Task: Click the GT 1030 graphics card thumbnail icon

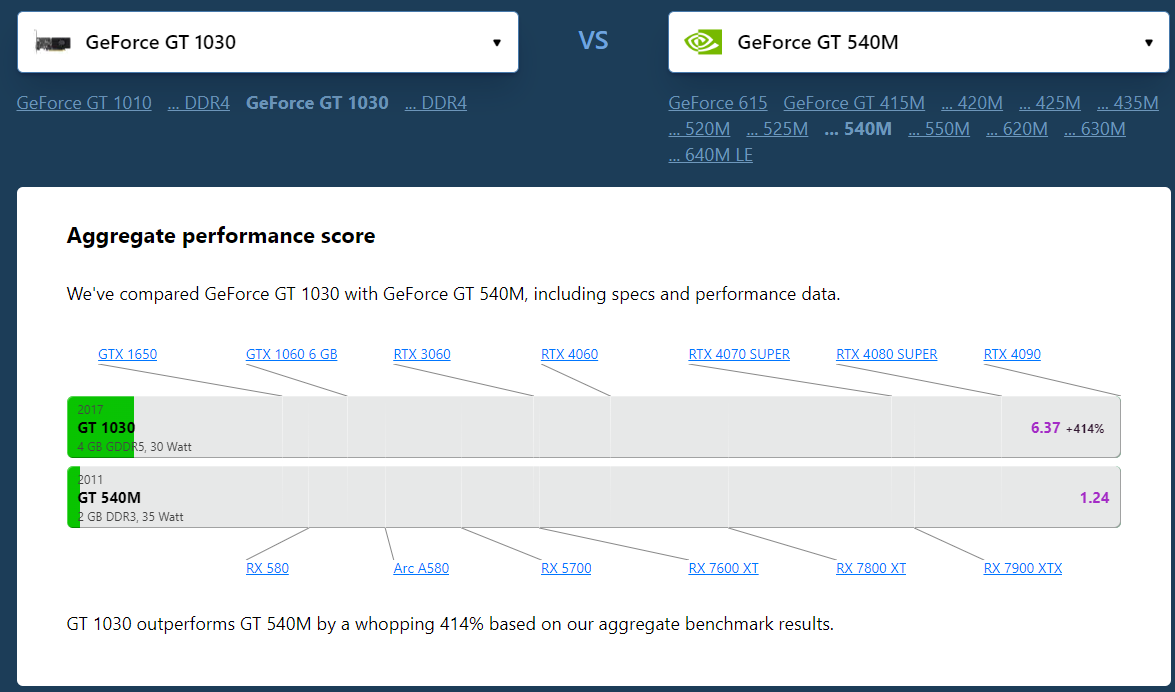Action: point(53,43)
